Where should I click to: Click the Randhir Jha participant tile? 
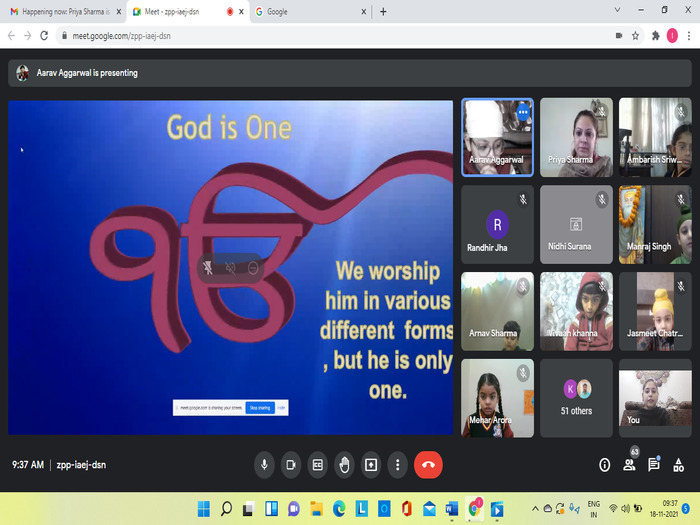coord(497,225)
